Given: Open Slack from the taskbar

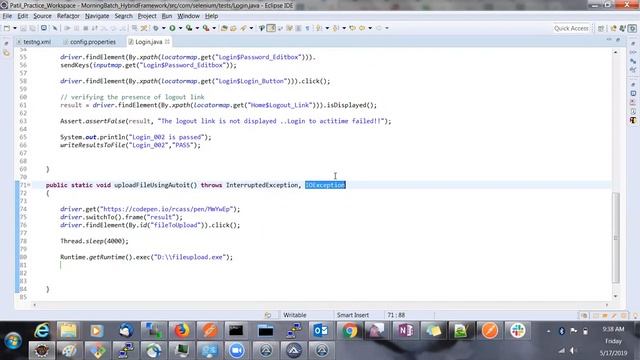Looking at the screenshot, I should pyautogui.click(x=517, y=331).
